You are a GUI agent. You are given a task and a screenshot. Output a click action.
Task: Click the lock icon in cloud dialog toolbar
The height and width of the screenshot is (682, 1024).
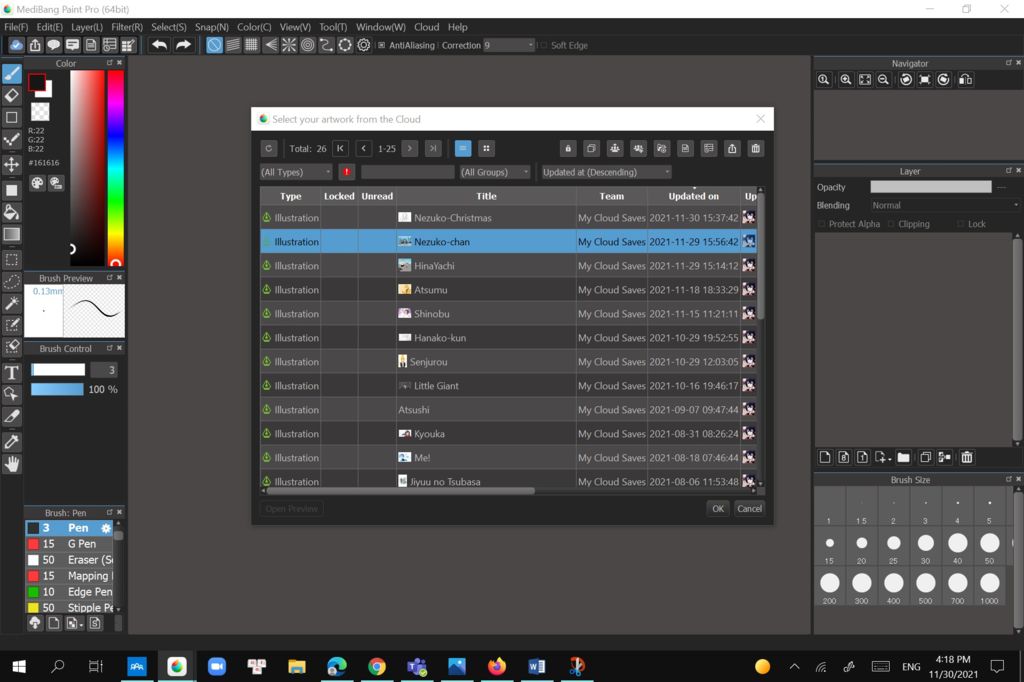tap(568, 148)
